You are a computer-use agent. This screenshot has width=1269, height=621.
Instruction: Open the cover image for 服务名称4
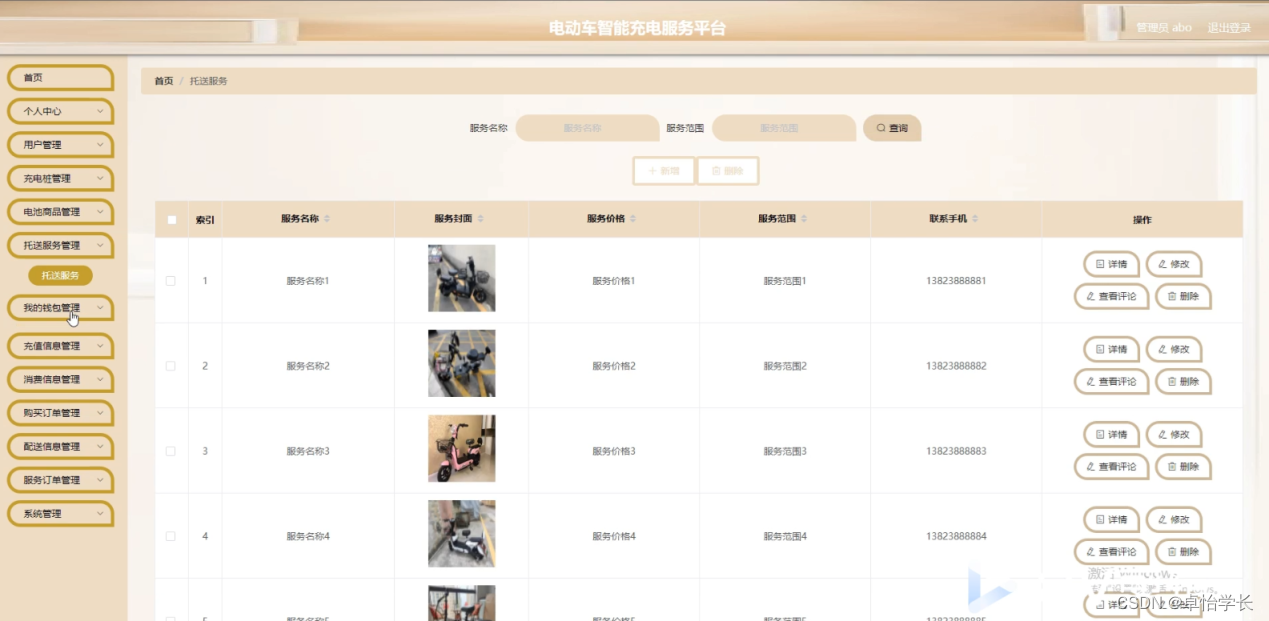point(461,533)
